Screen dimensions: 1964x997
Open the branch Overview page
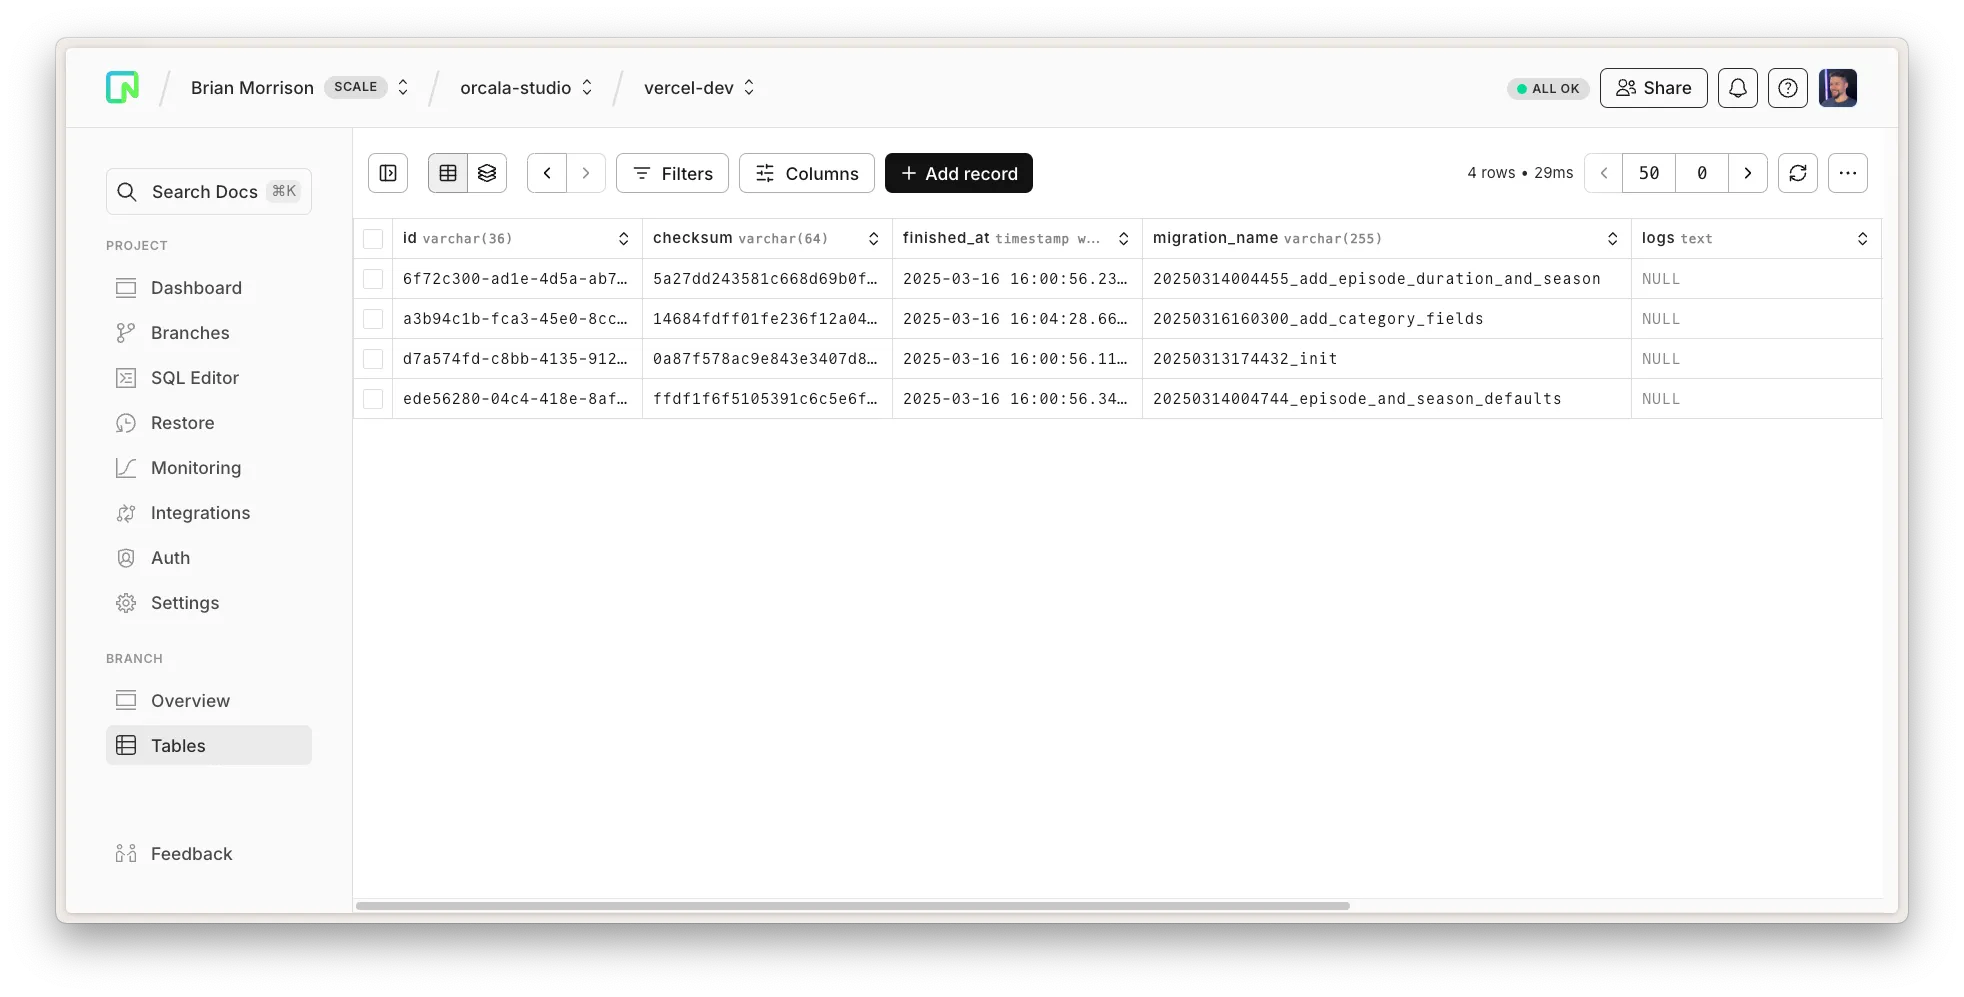[209, 701]
